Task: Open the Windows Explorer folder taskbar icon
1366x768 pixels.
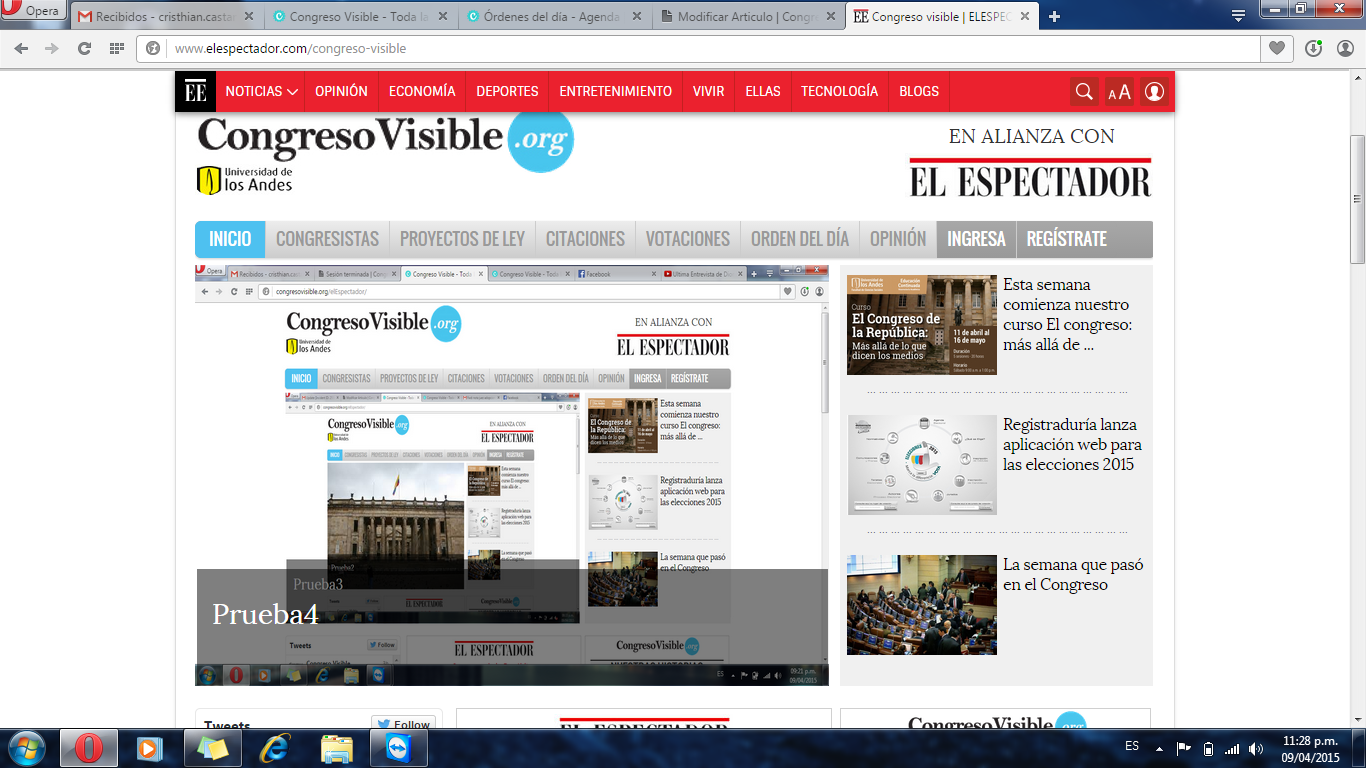Action: point(337,748)
